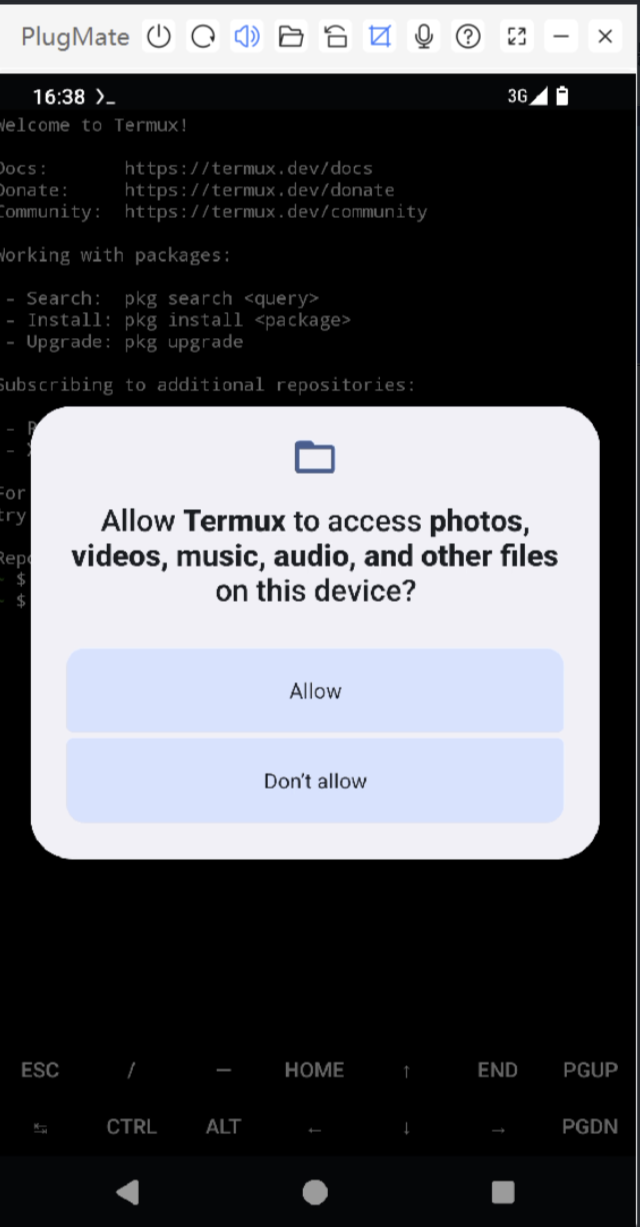Click the screen rotate lock icon
This screenshot has height=1227, width=640.
point(335,37)
